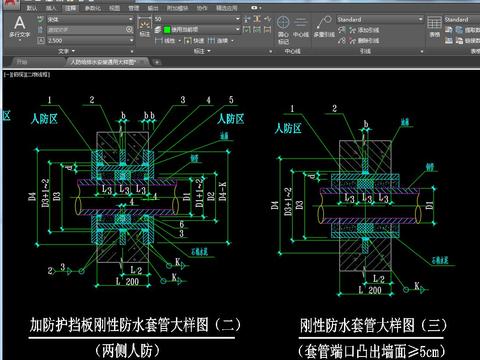
Task: Select the 表格 table tool
Action: pos(434,27)
